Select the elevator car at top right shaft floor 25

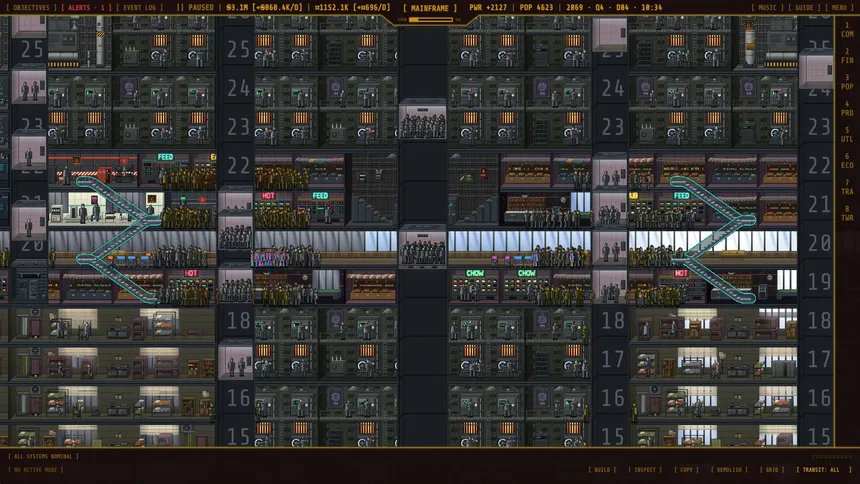609,34
